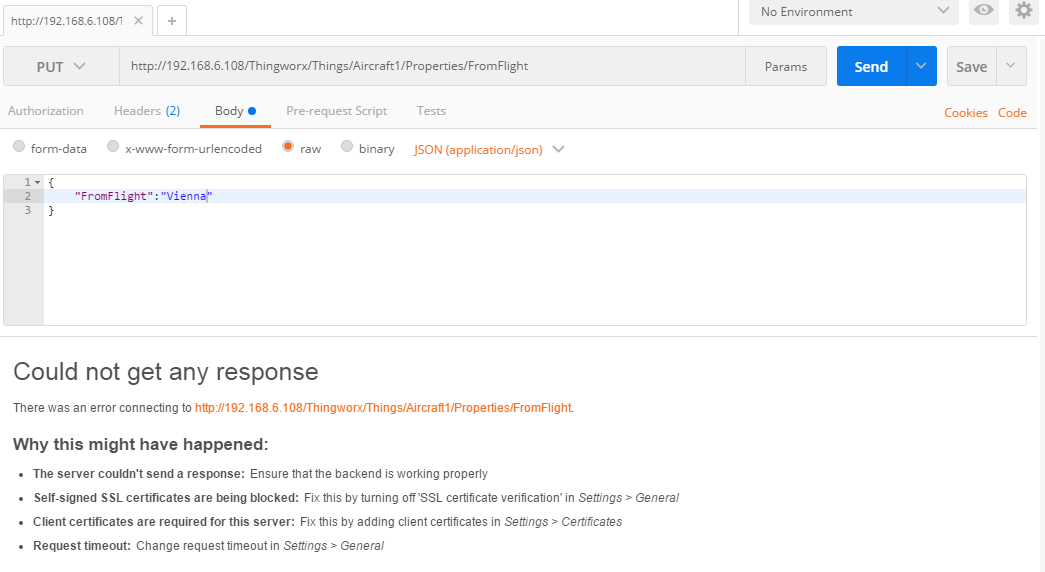Collapse the JSON block at line 1
Viewport: 1045px width, 572px height.
coord(37,182)
